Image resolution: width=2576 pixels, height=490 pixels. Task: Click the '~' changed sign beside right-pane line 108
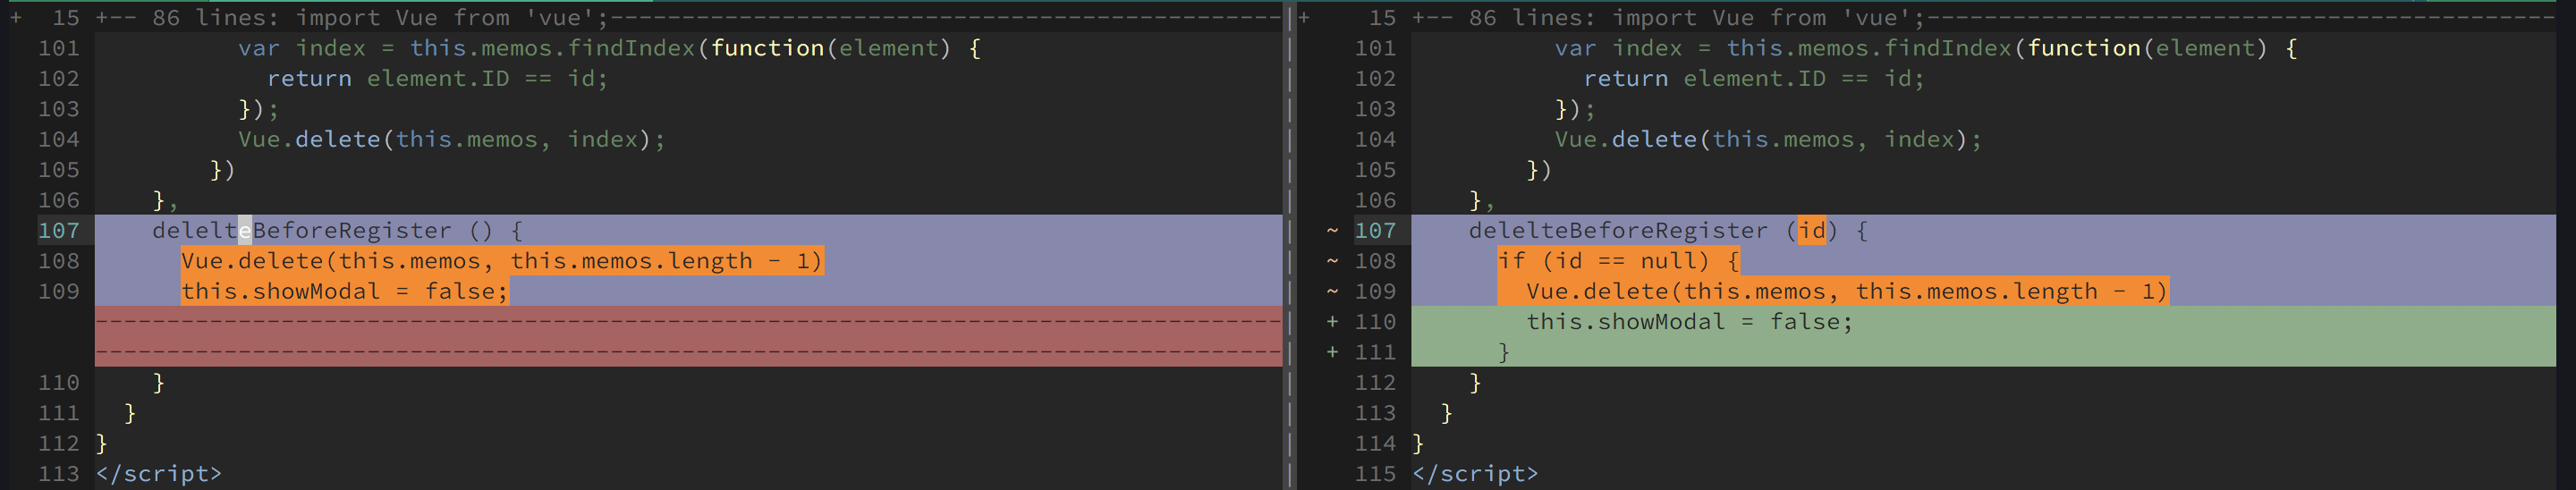coord(1332,261)
